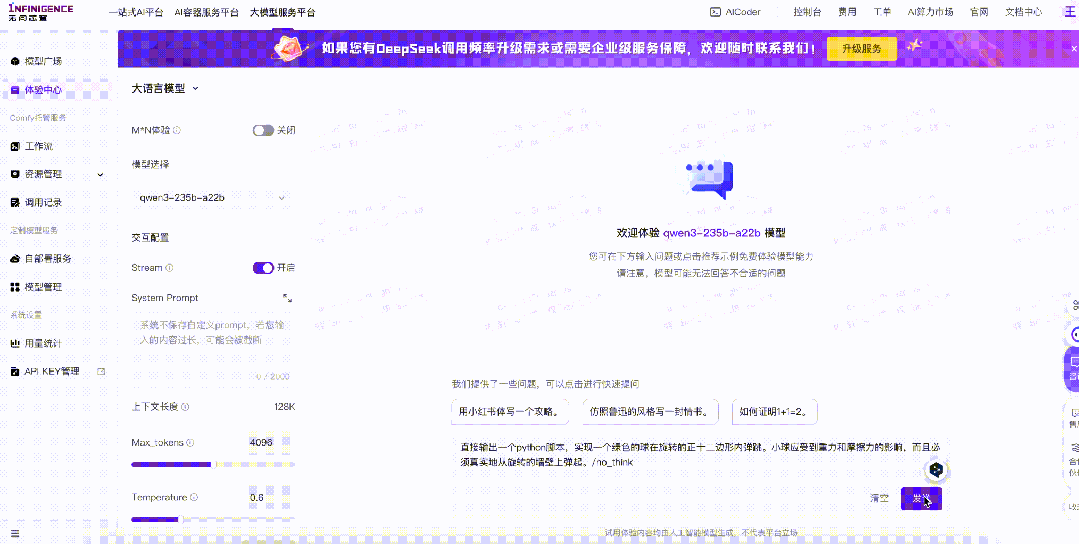Open 调用记录 from the sidebar
This screenshot has height=544, width=1079.
tap(43, 202)
